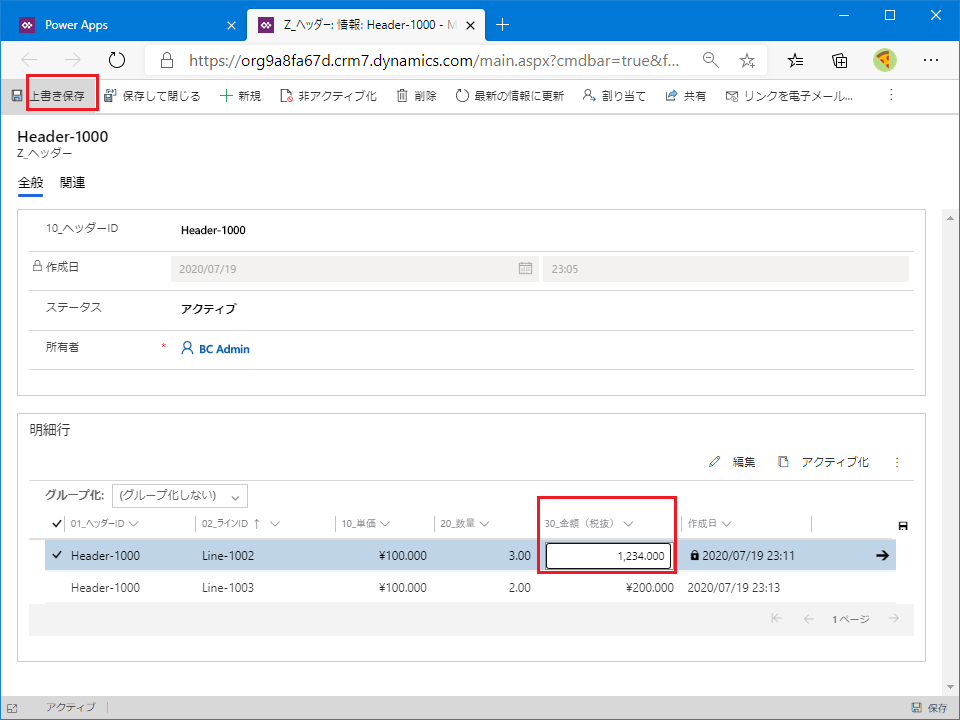Viewport: 960px width, 720px height.
Task: Open the subgrid more commands menu
Action: point(897,462)
